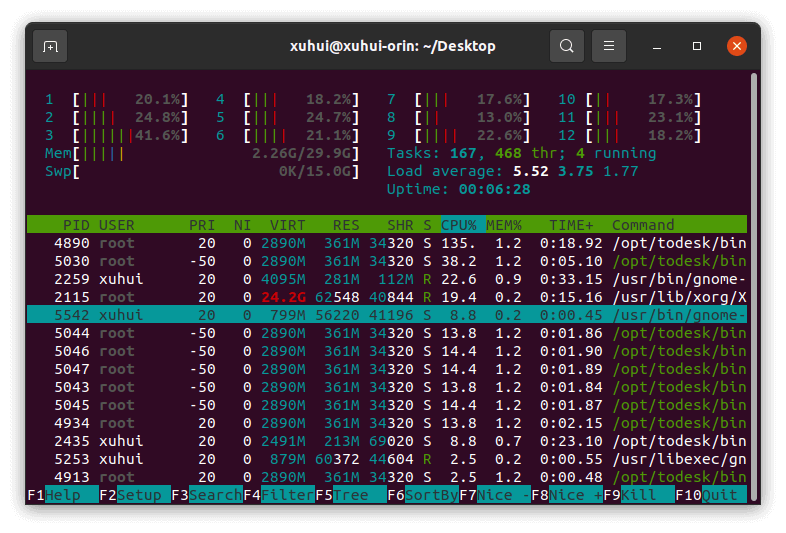Click 135. CPU% value of PID 4890
786x533 pixels.
[458, 243]
